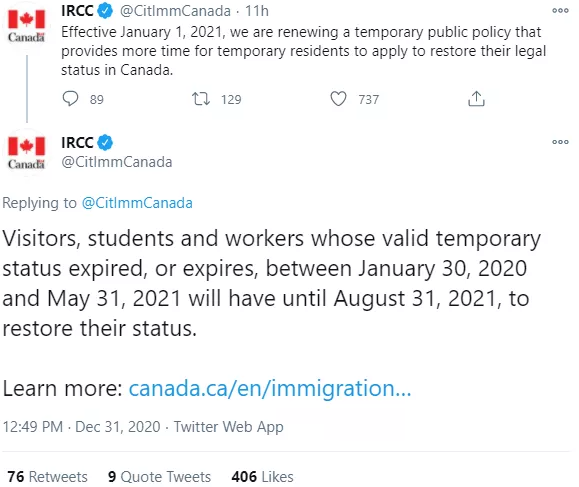Click the 12:49 PM Dec 31, 2020 timestamp
Screen dimensions: 579x487
[82, 427]
